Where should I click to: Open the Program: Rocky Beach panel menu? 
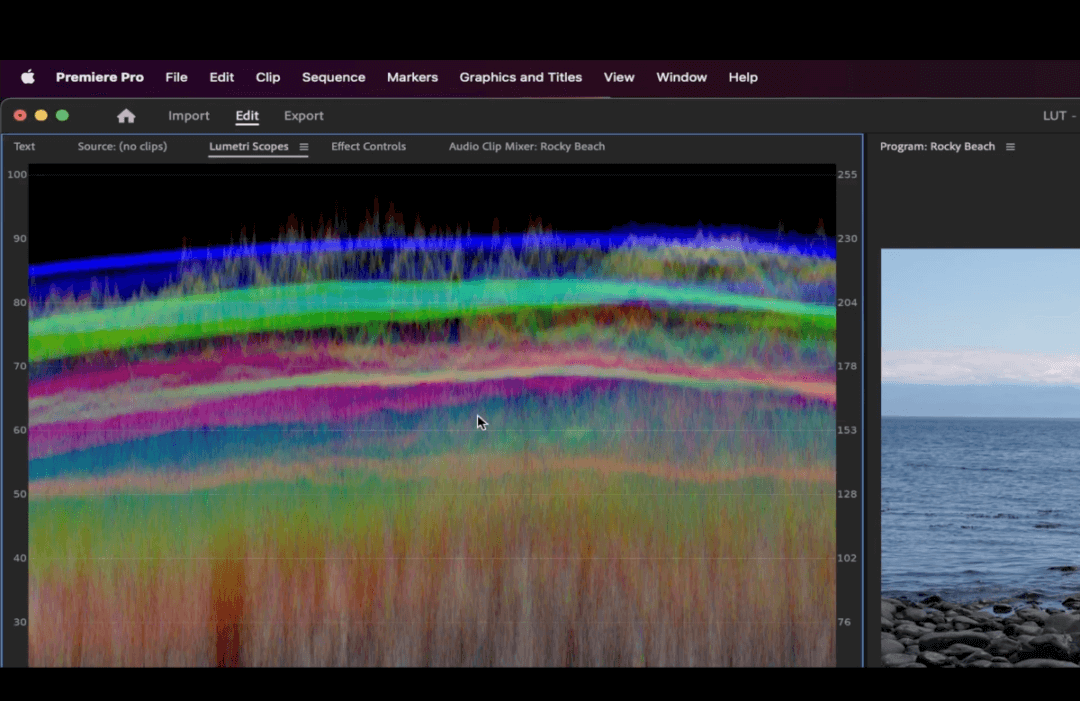(1010, 146)
